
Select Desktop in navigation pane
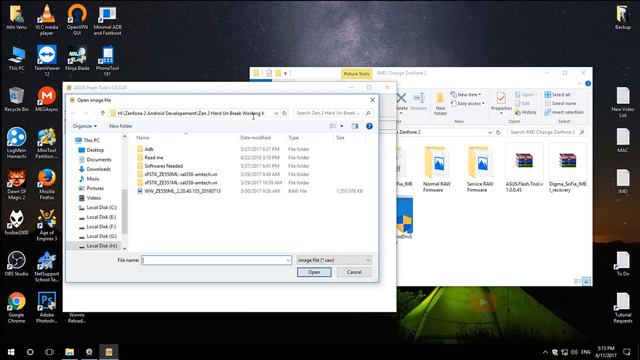click(x=91, y=150)
